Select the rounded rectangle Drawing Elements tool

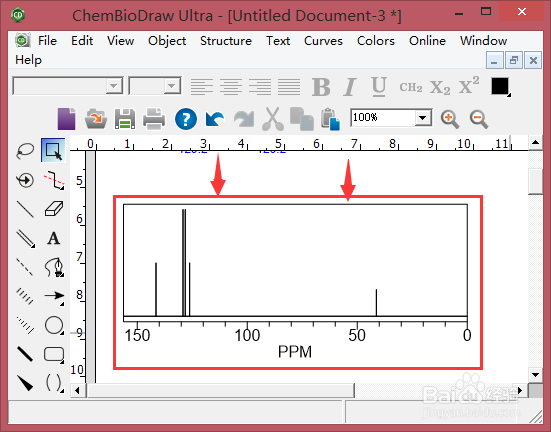point(54,354)
